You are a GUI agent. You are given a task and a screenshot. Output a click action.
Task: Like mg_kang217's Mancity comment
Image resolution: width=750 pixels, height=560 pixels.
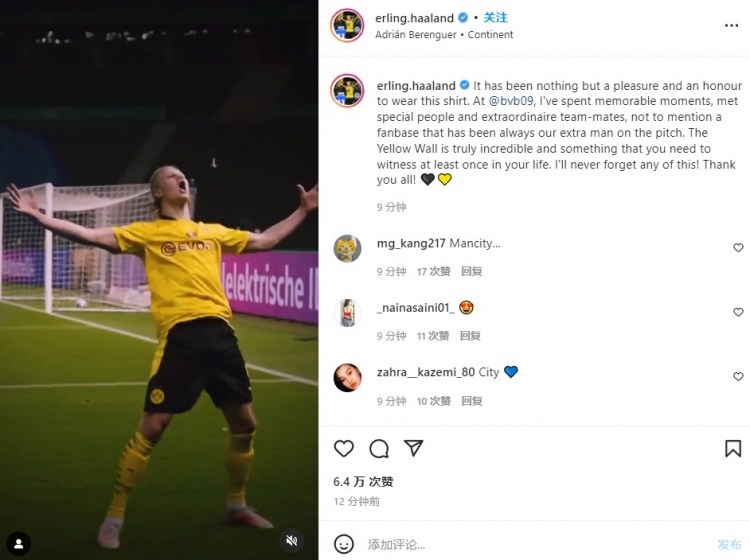tap(738, 248)
